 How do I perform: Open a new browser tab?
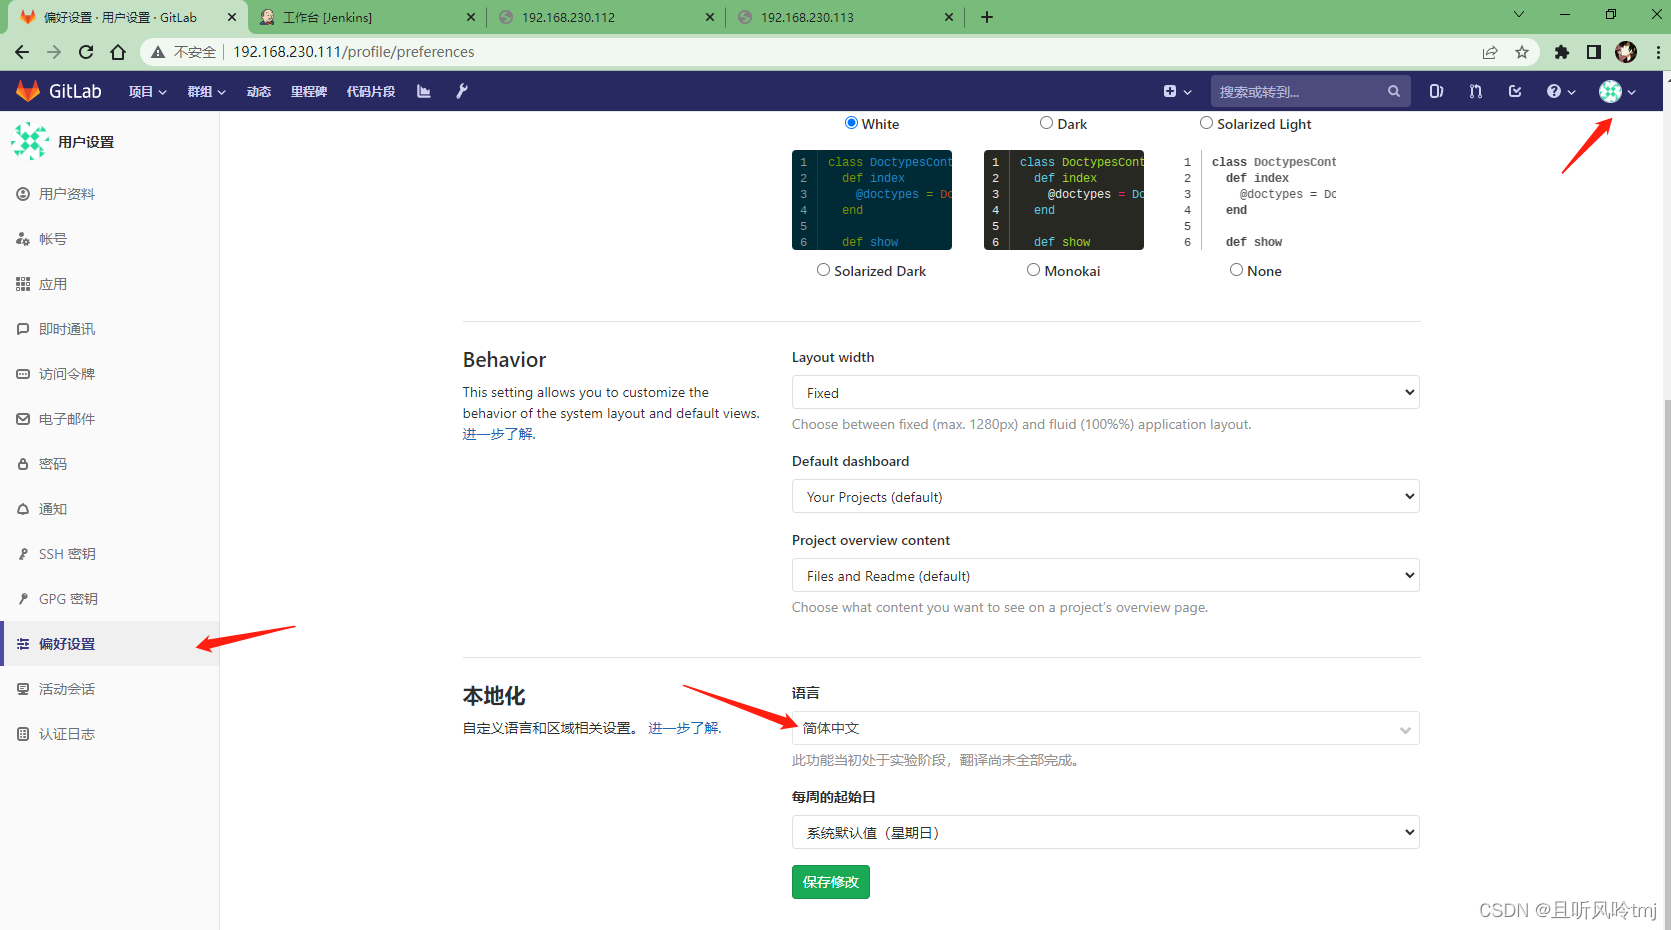987,17
